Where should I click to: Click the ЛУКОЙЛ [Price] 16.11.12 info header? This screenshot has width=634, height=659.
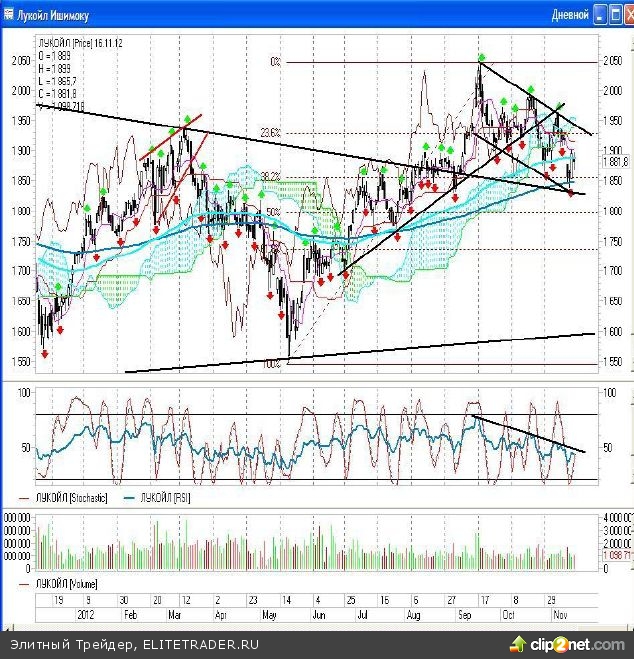[80, 45]
